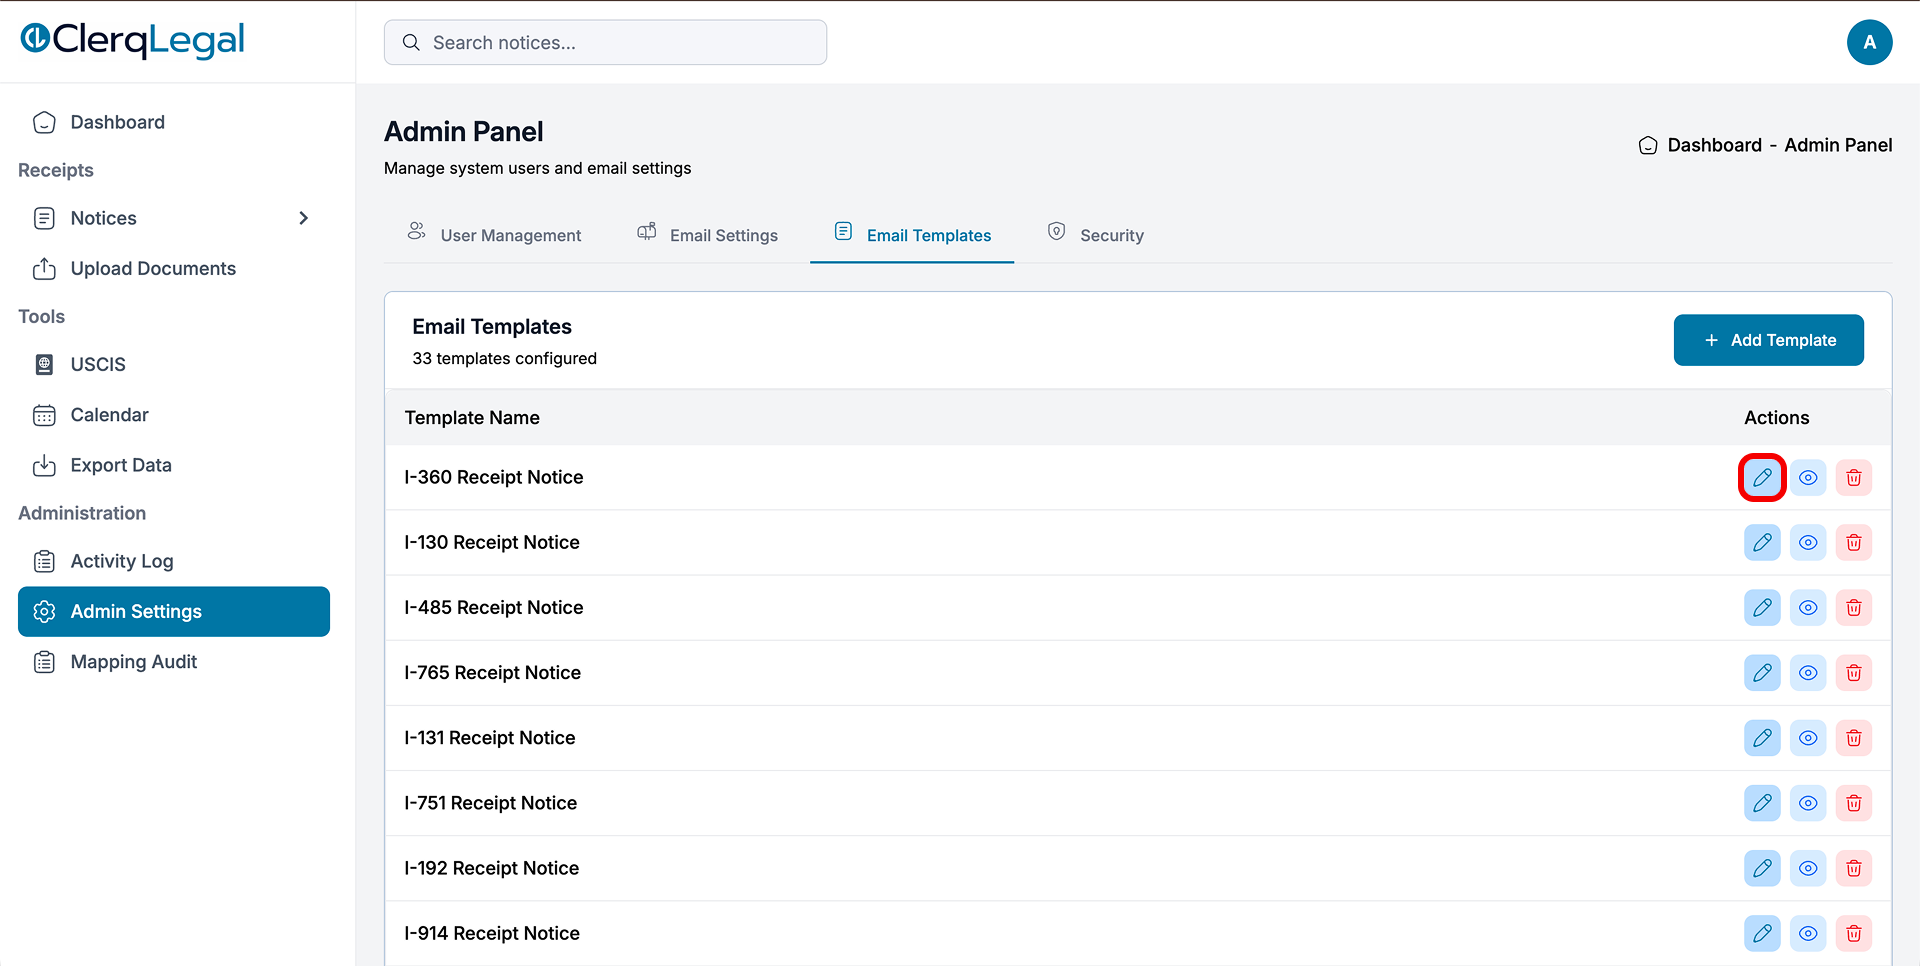
Task: Preview the I-360 Receipt Notice template
Action: (1808, 478)
